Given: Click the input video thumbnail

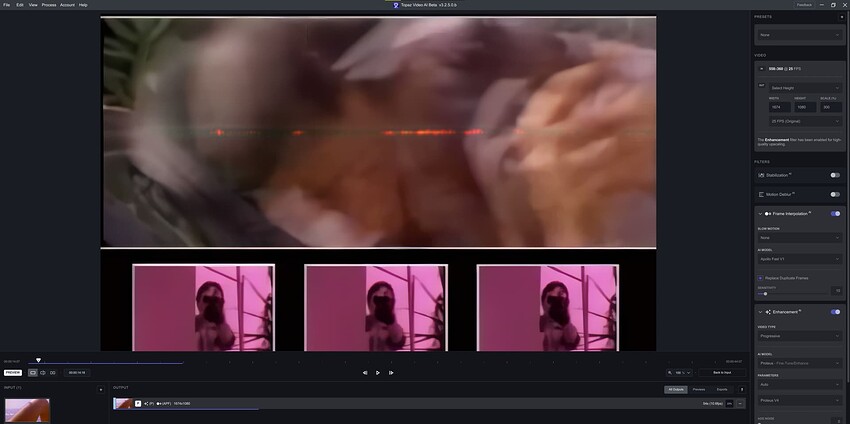Looking at the screenshot, I should coord(27,410).
